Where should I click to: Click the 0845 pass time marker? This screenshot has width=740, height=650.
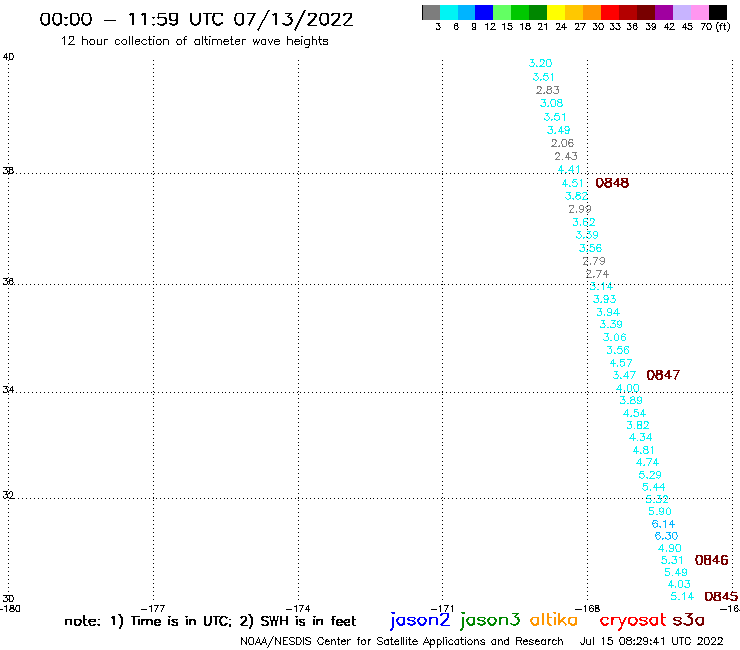(x=721, y=597)
